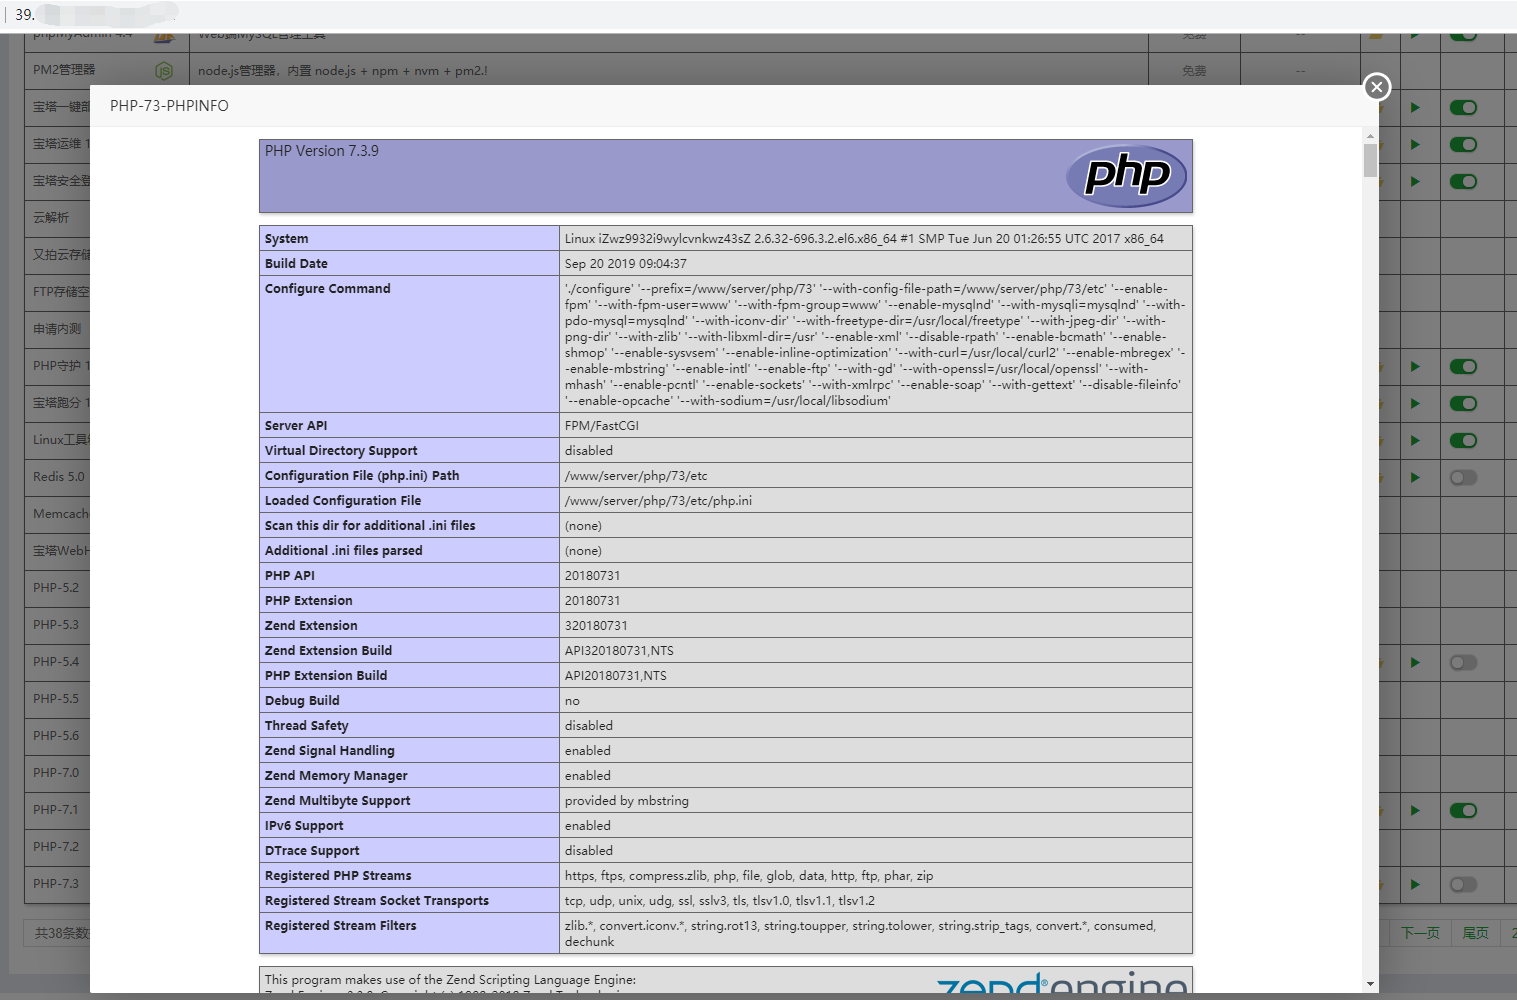Click the 'Redis 5.0' name in the background list
Image resolution: width=1517 pixels, height=1000 pixels.
click(59, 477)
